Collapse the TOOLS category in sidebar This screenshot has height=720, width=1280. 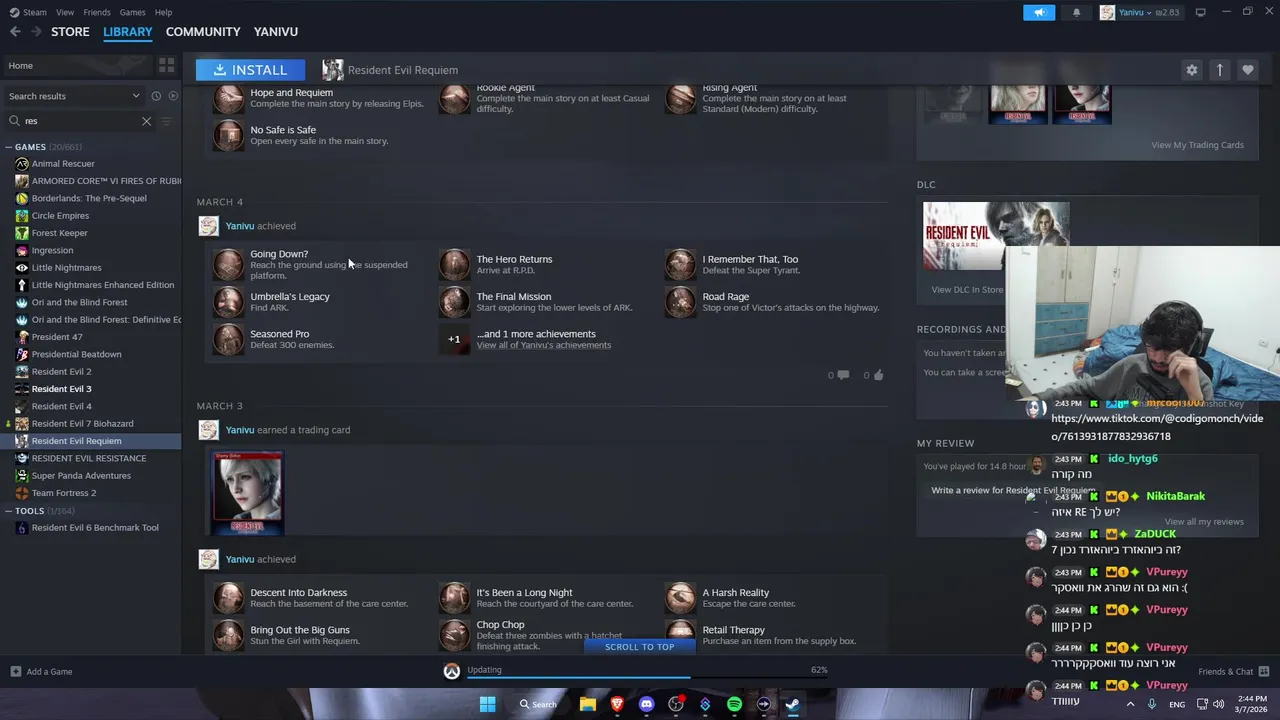[9, 511]
